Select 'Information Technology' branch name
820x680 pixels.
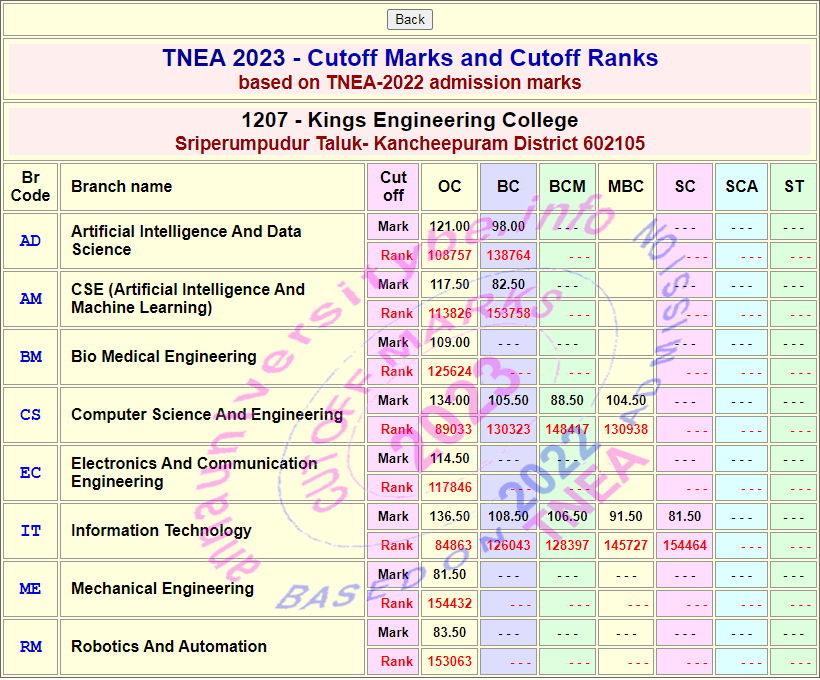pos(161,531)
